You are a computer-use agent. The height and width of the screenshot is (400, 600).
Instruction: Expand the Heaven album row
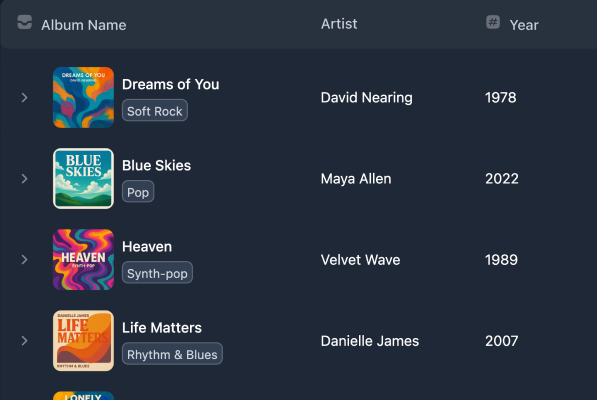(25, 260)
